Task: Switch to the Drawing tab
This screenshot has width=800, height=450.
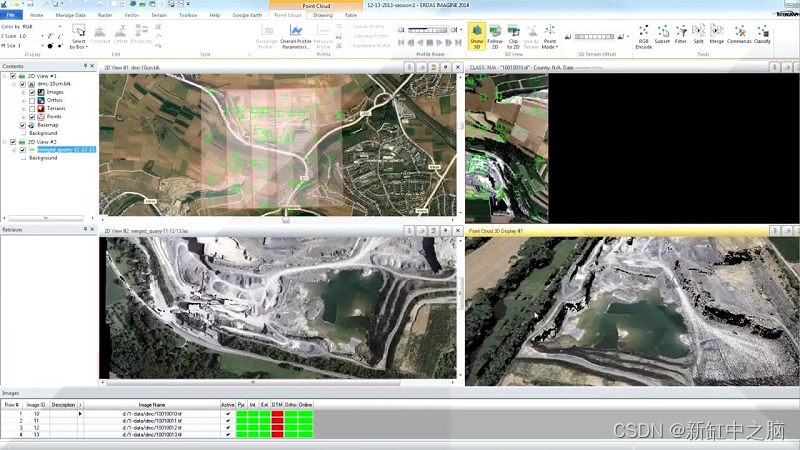Action: pos(323,15)
